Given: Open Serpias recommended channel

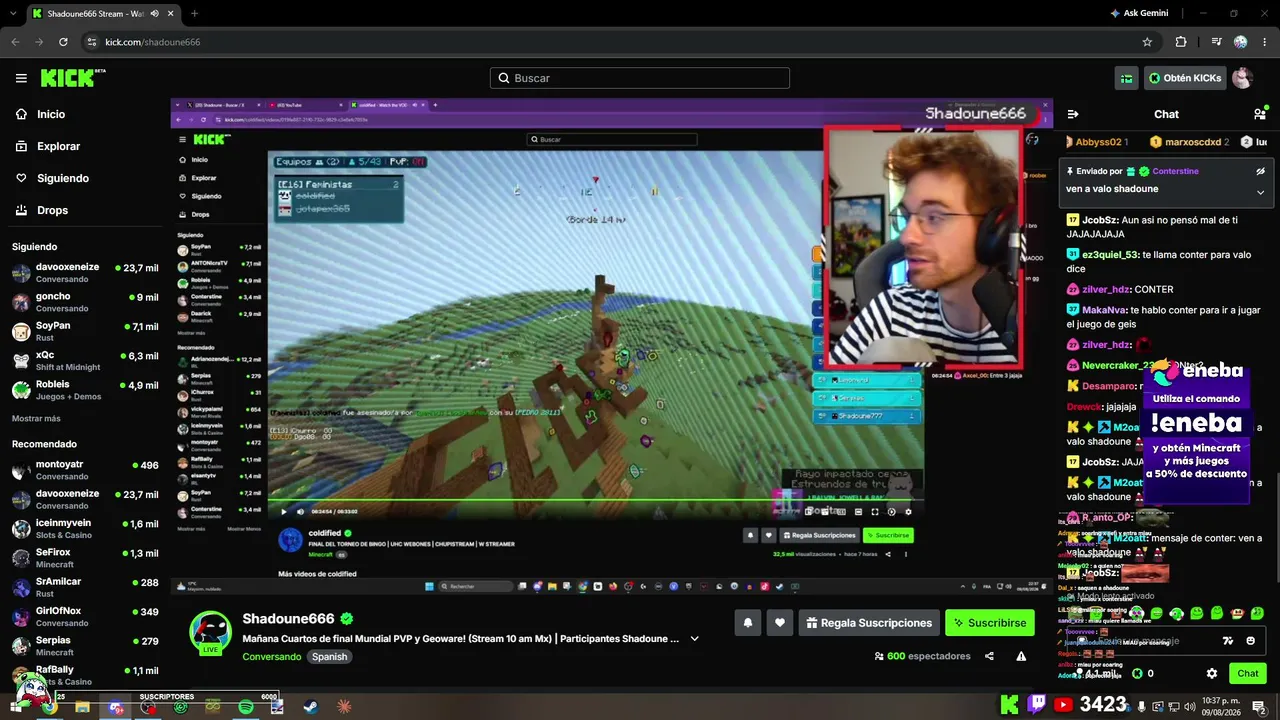Looking at the screenshot, I should [x=84, y=645].
